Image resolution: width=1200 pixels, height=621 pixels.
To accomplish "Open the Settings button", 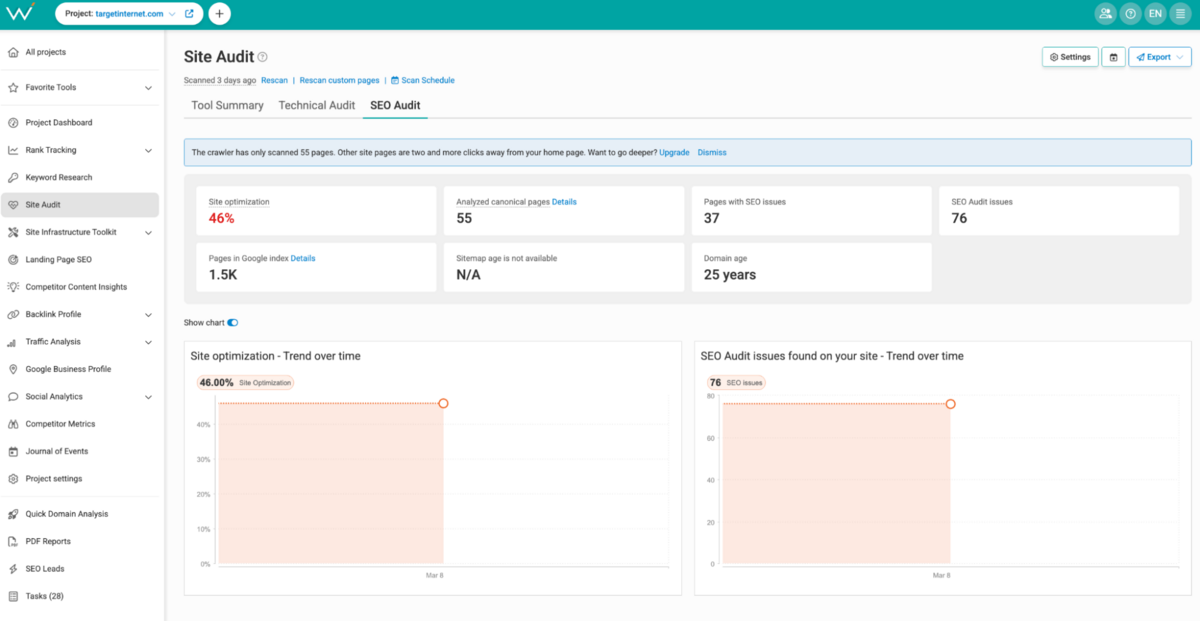I will pos(1070,57).
